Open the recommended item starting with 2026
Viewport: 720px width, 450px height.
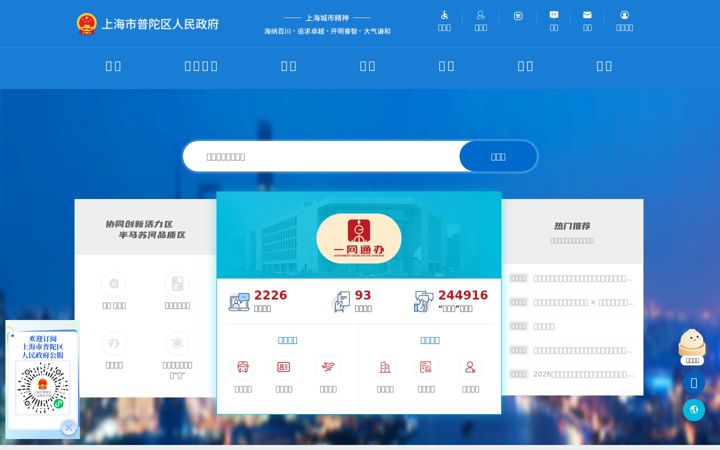[583, 374]
